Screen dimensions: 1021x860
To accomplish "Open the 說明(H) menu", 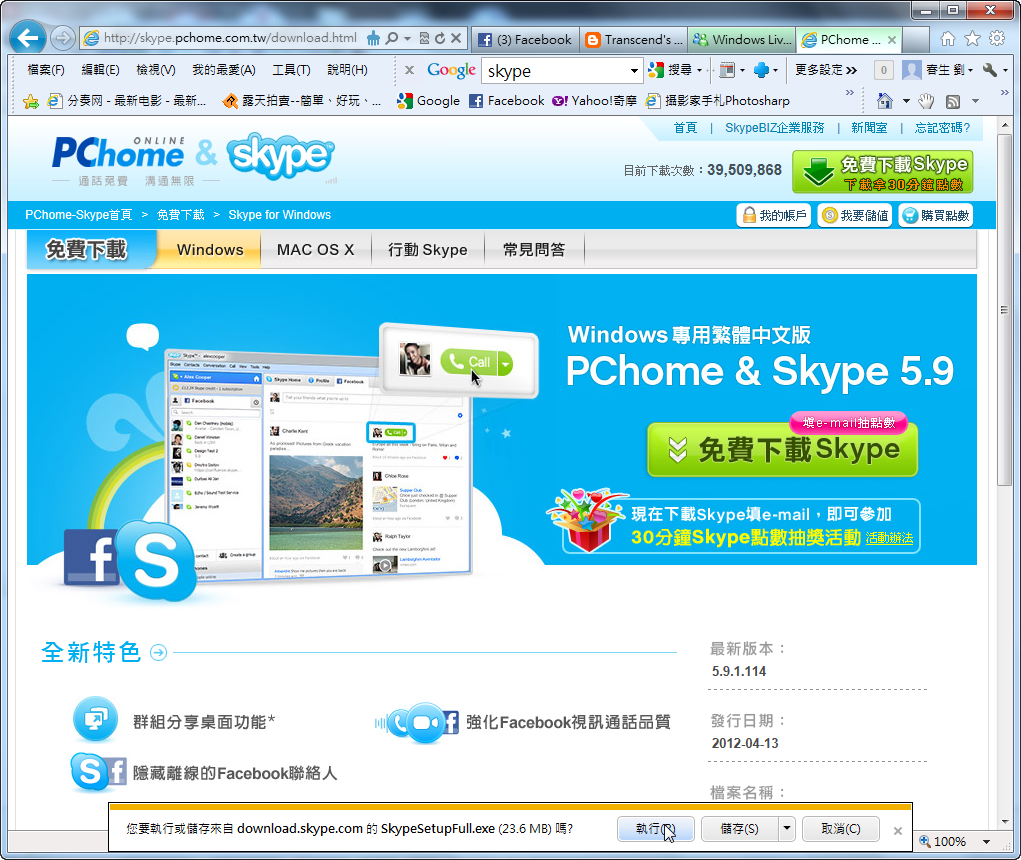I will [x=347, y=70].
